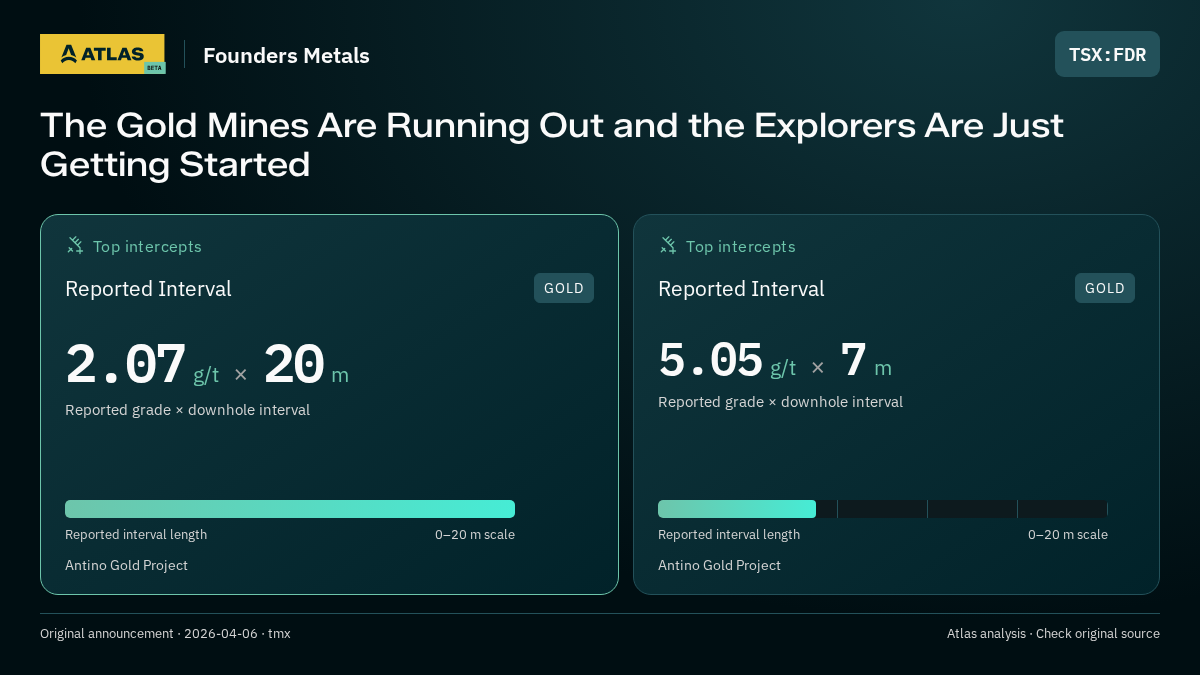The image size is (1200, 675).
Task: Click 'Reported Interval' title in the 20 m card
Action: point(148,289)
